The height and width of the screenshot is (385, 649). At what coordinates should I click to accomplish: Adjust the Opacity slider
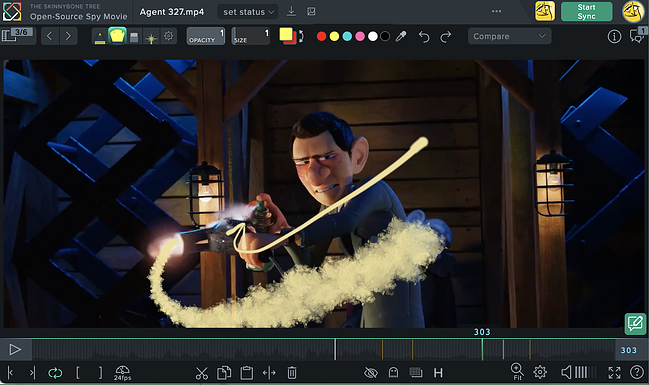pos(206,36)
